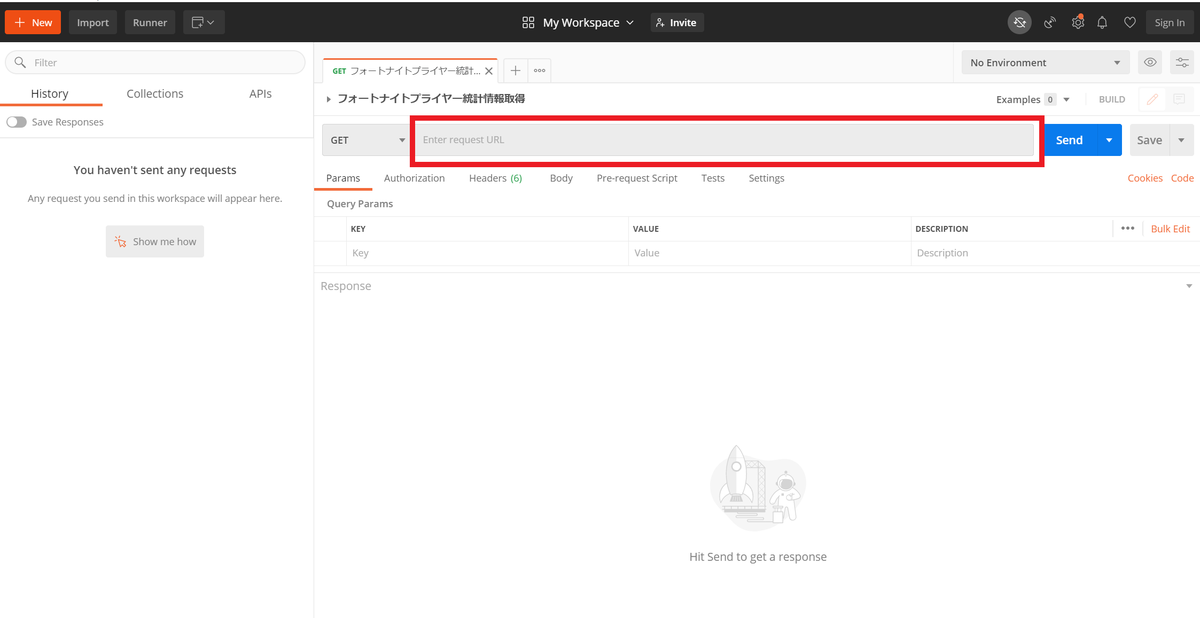Click the Enter request URL field

pos(700,140)
